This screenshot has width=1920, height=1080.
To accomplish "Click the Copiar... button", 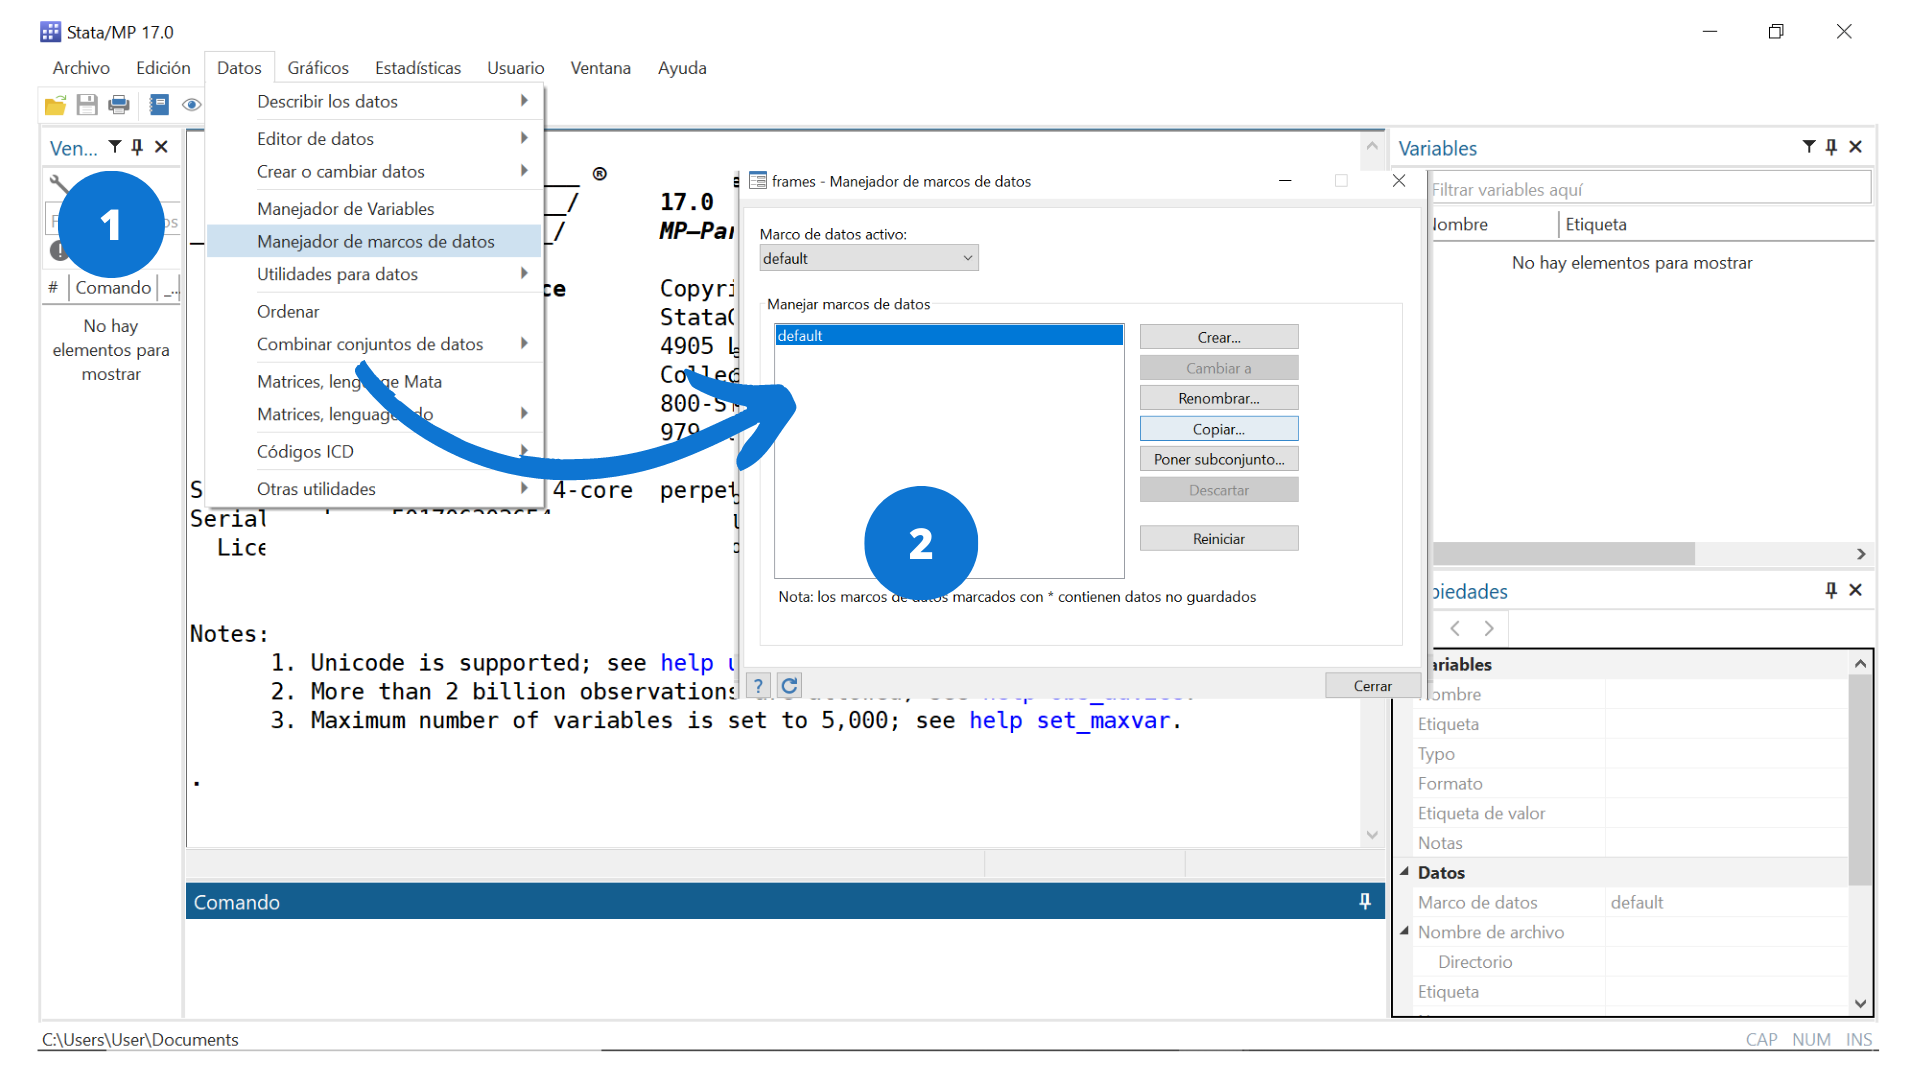I will tap(1219, 429).
